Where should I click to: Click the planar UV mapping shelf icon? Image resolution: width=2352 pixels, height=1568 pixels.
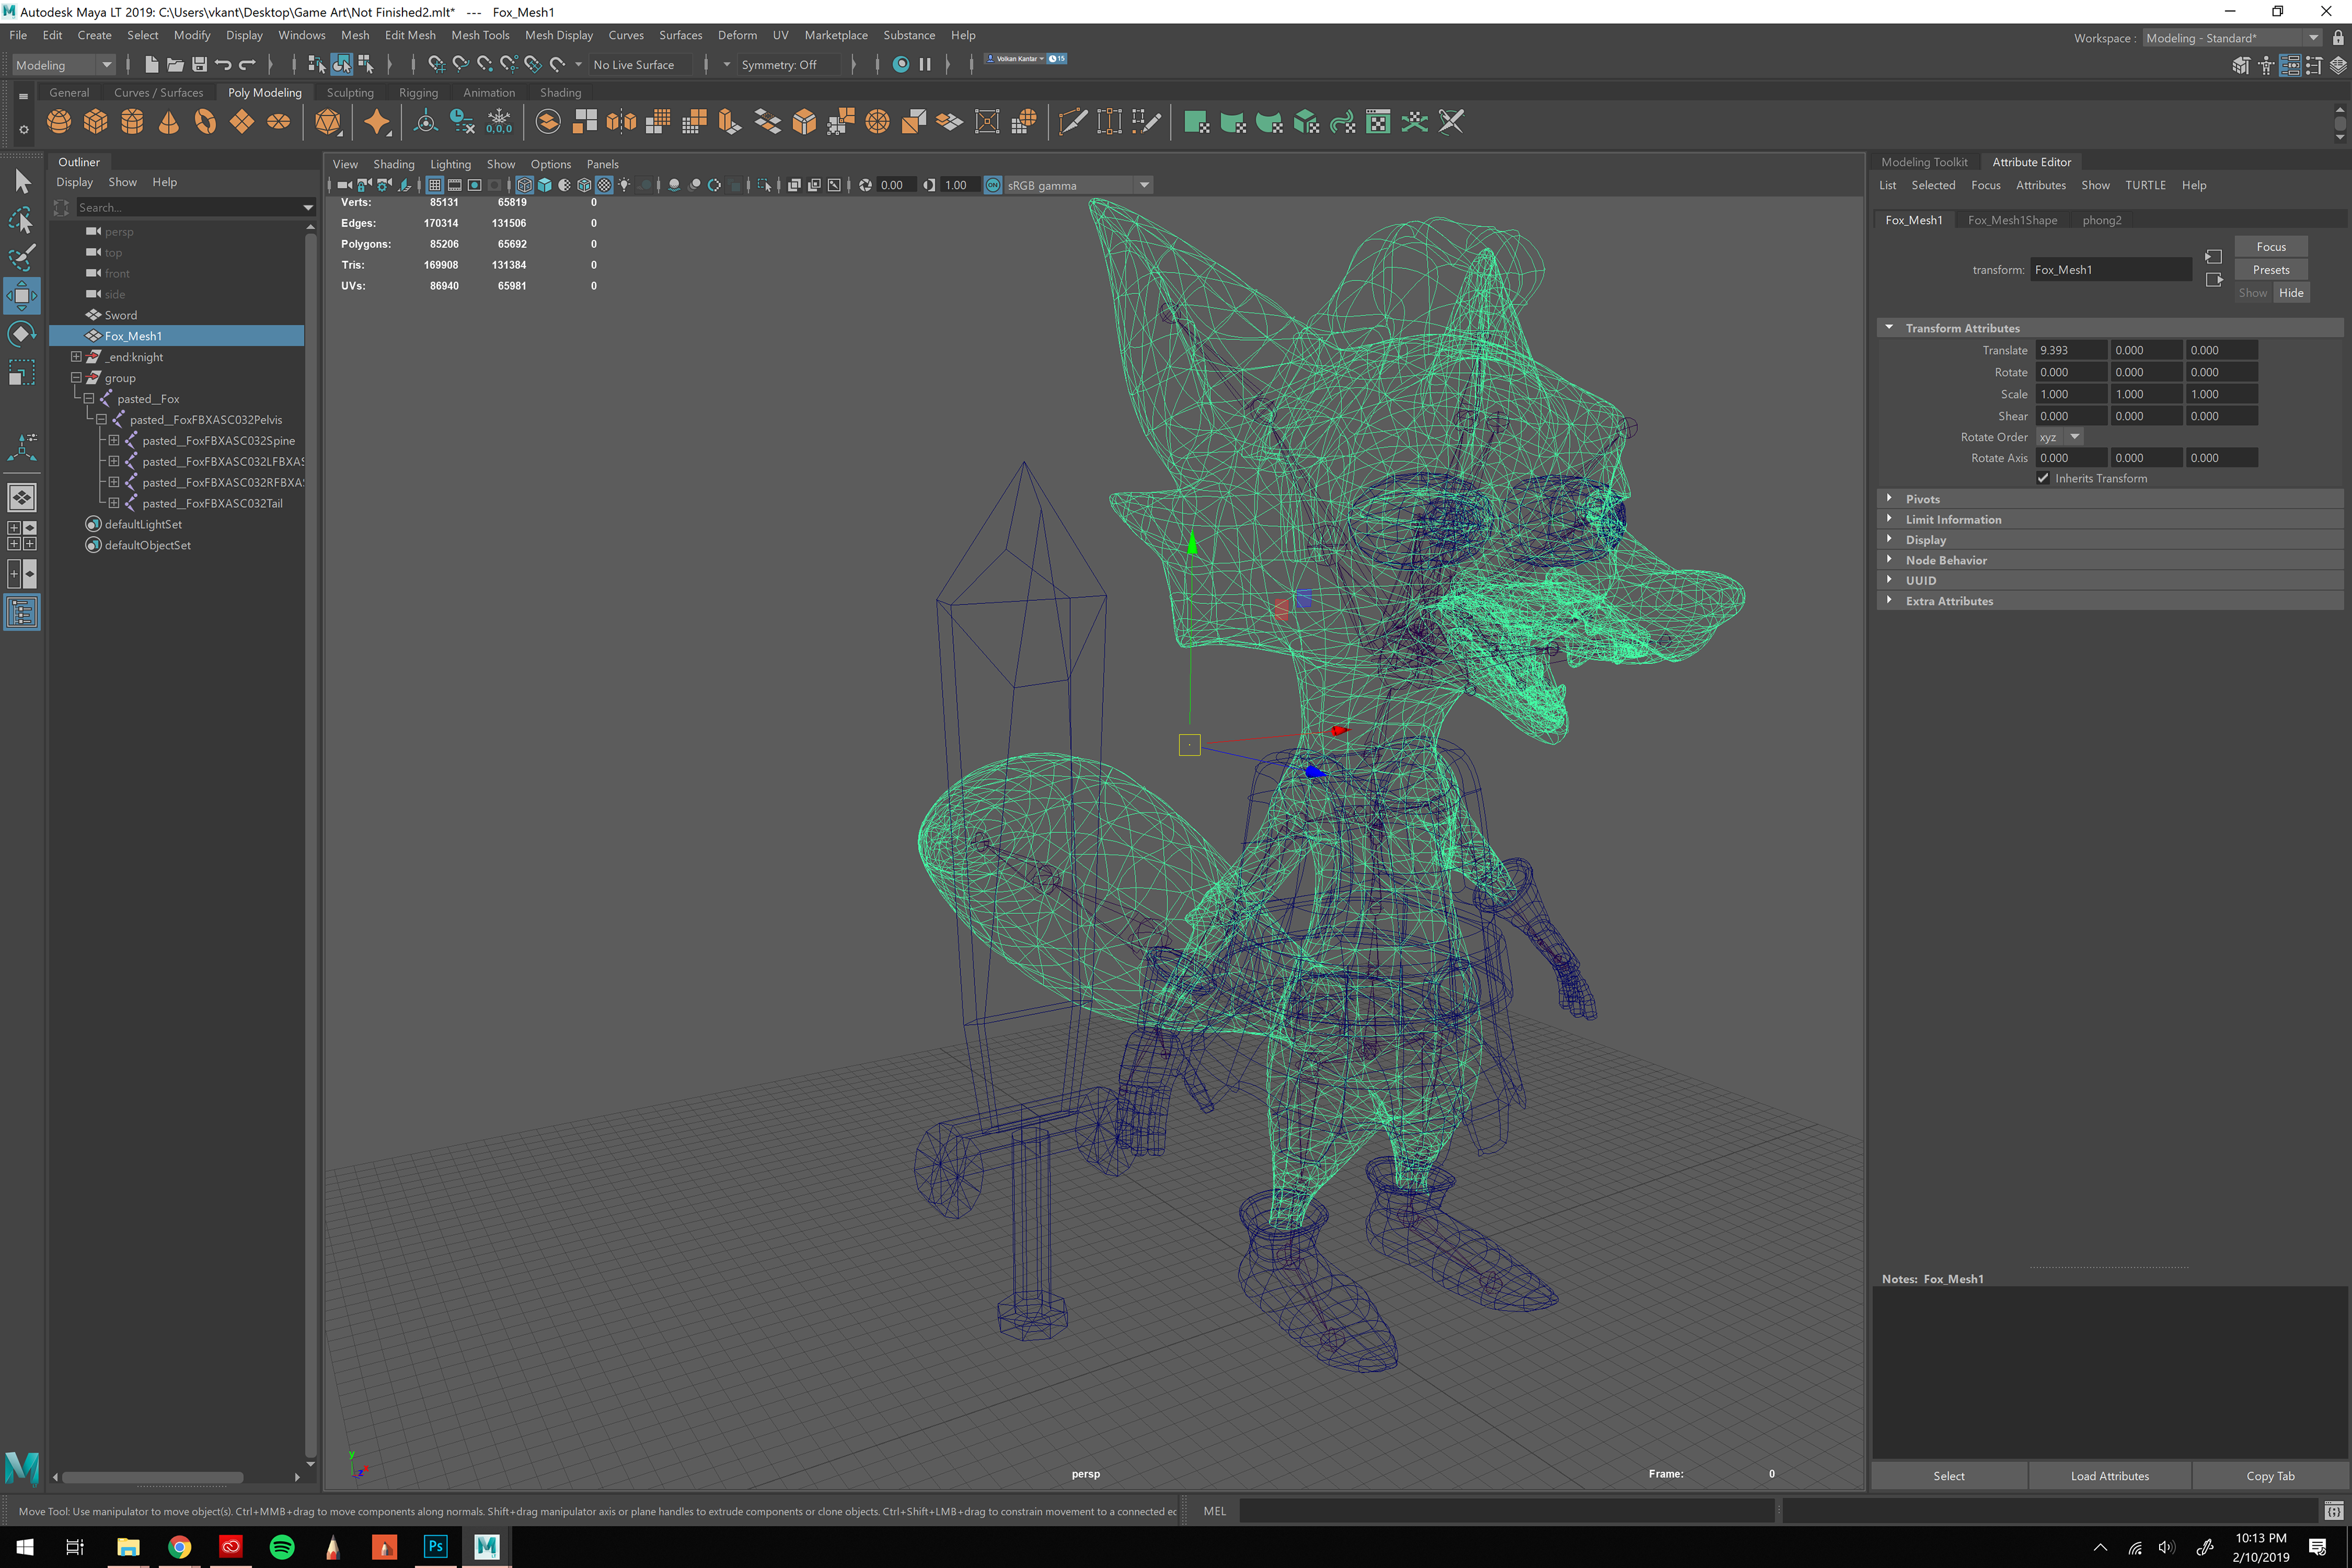tap(1197, 122)
